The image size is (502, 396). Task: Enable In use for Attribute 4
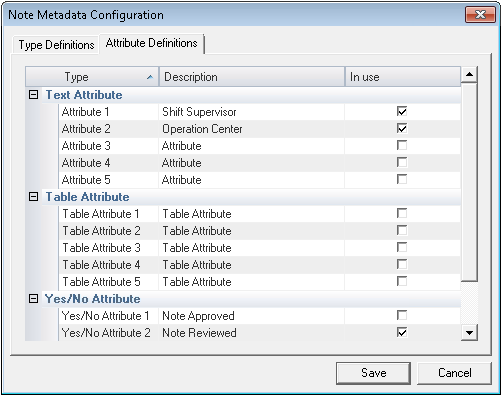pyautogui.click(x=402, y=162)
